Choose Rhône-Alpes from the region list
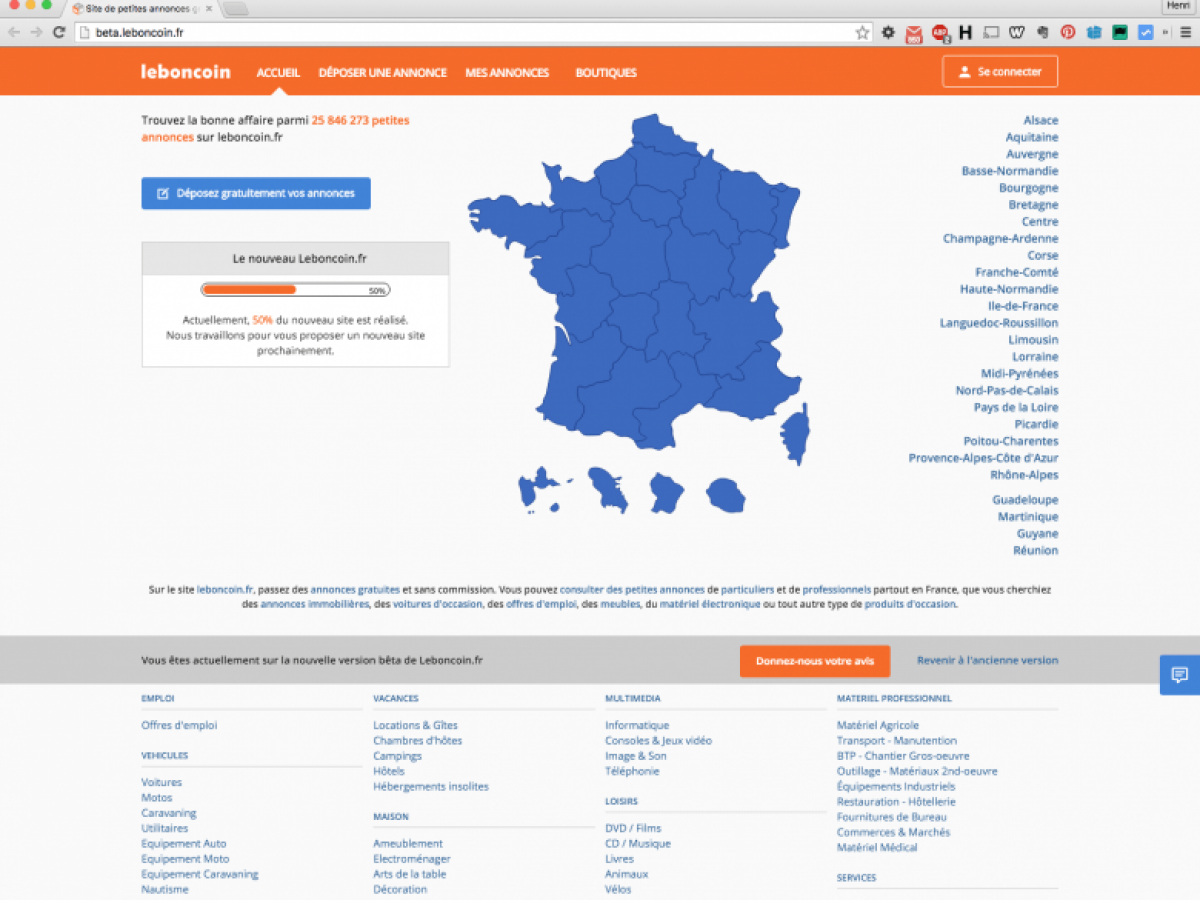The width and height of the screenshot is (1200, 900). pyautogui.click(x=1025, y=475)
